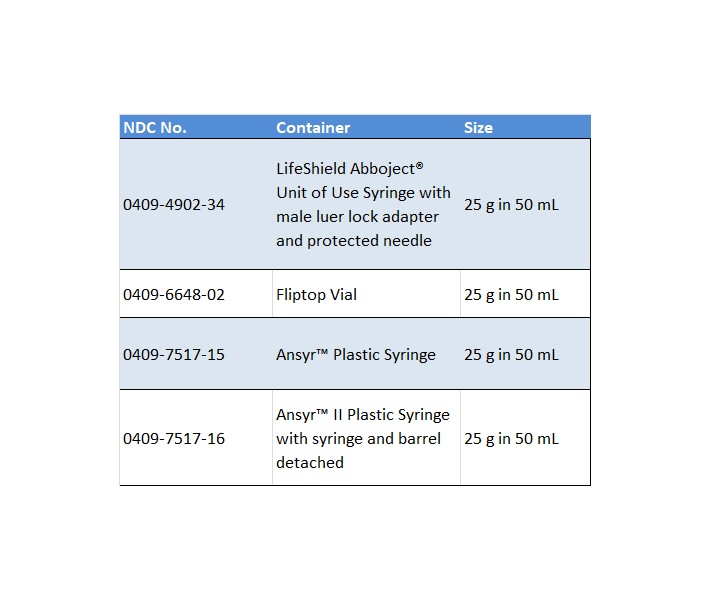This screenshot has width=710, height=599.
Task: Select size cell in the 0409-7517-16 row
Action: click(511, 439)
